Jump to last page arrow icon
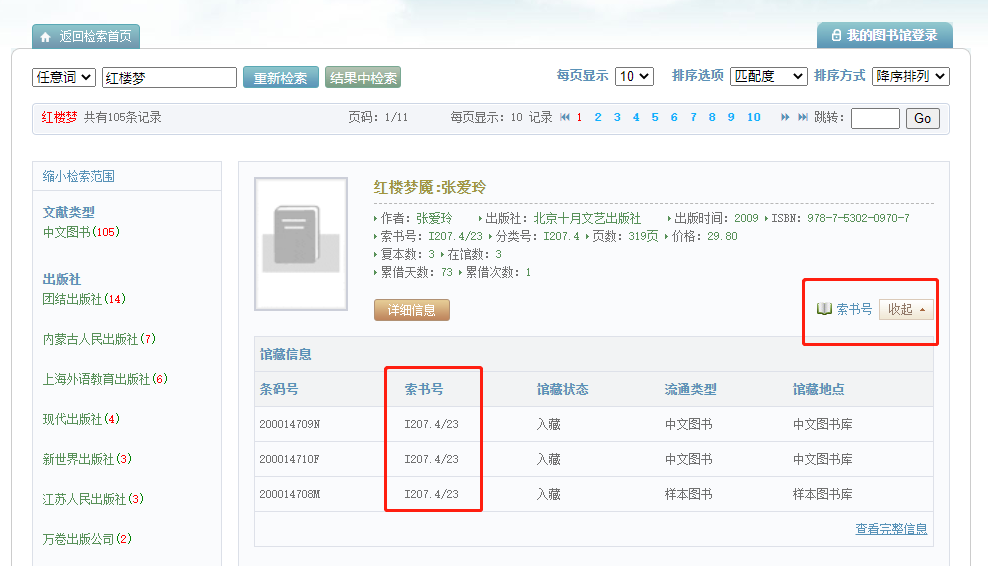Viewport: 988px width, 566px height. (x=803, y=117)
